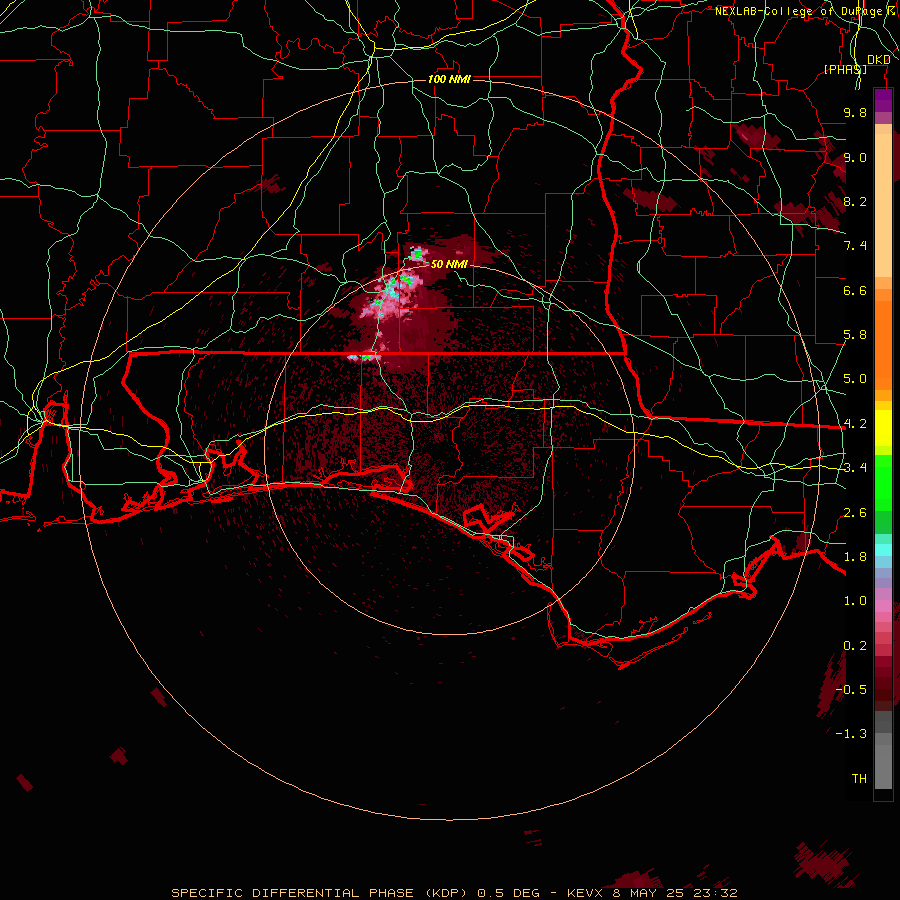This screenshot has height=900, width=900.
Task: Click the 9.0 value on the scale
Action: click(x=855, y=157)
